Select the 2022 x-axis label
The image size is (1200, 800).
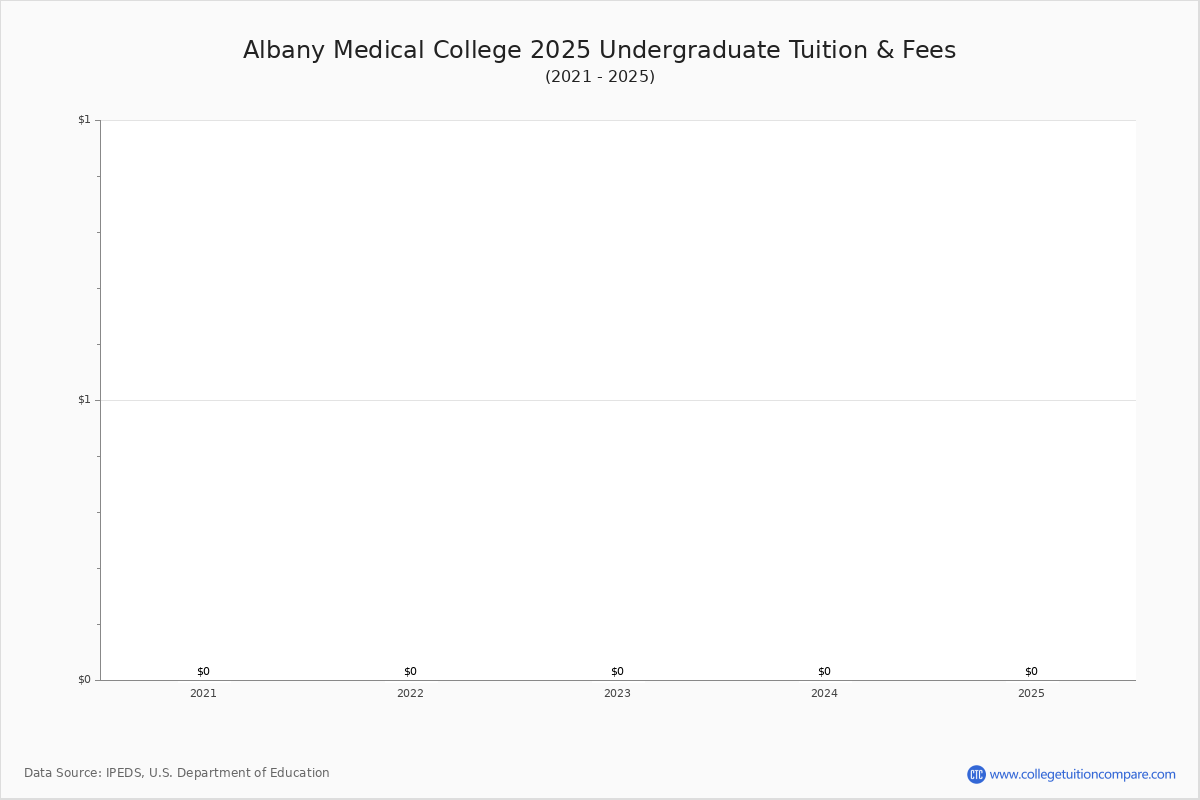coord(410,693)
